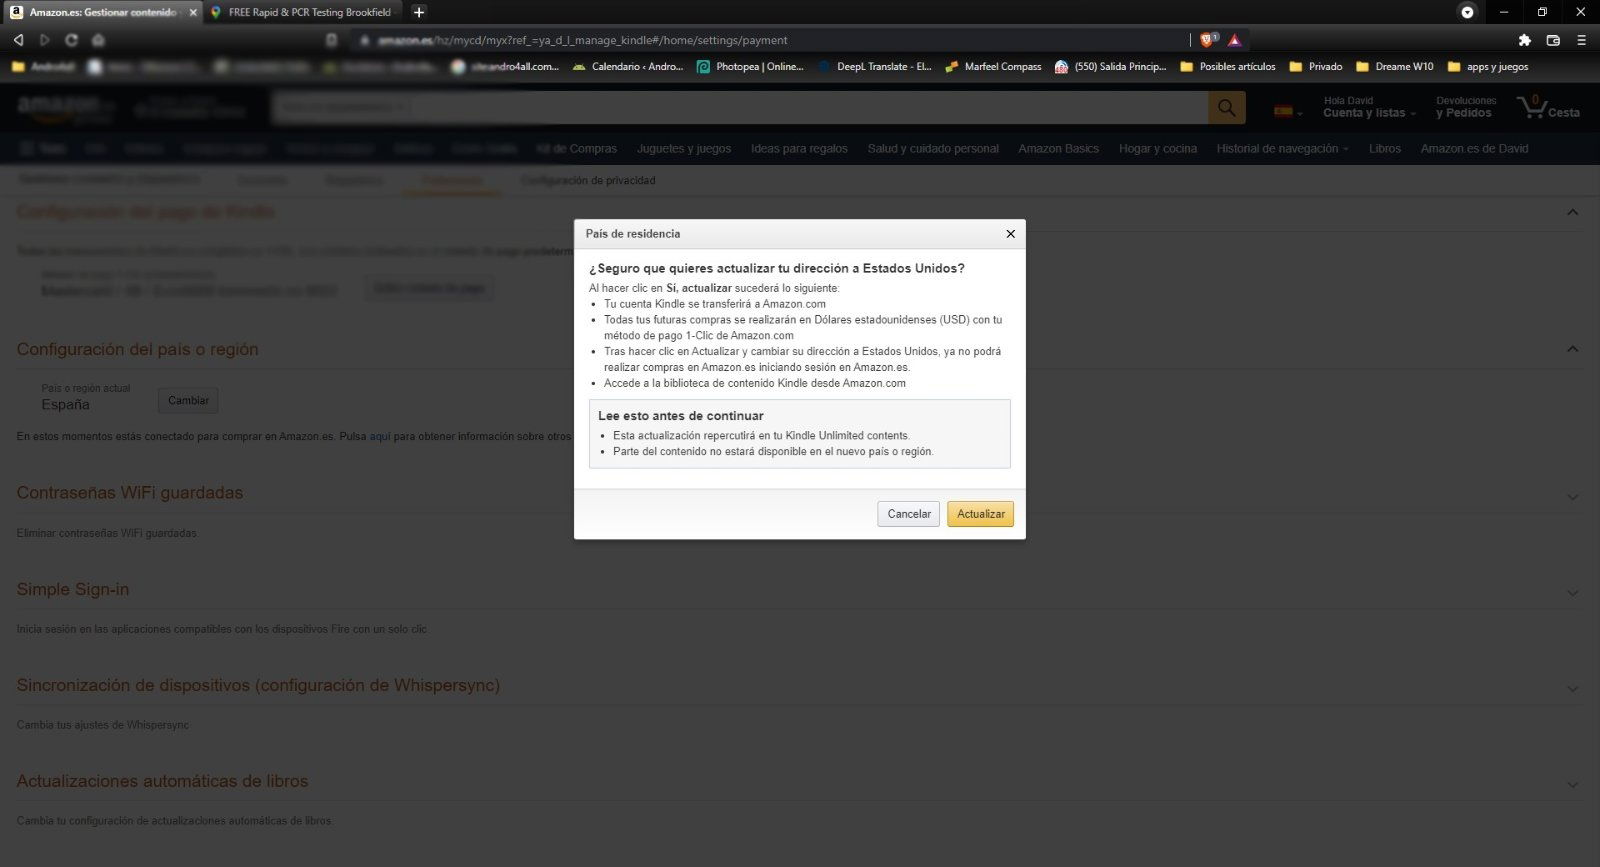Select Configuración de privacidad tab
This screenshot has height=867, width=1600.
point(588,180)
